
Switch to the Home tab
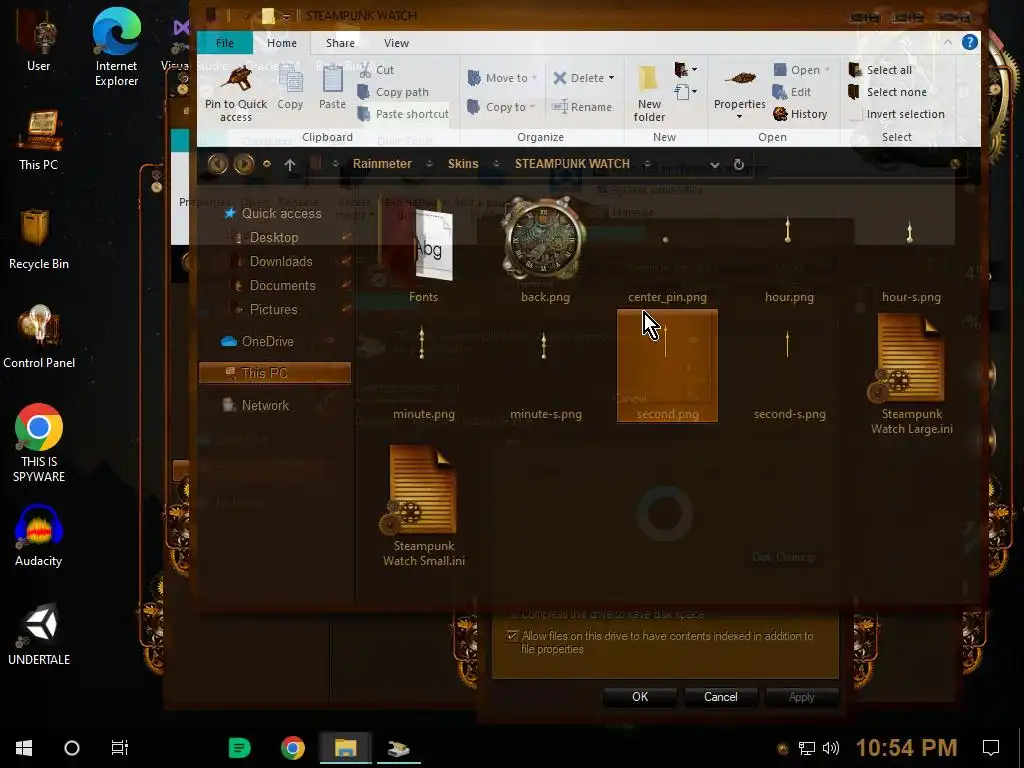(281, 42)
